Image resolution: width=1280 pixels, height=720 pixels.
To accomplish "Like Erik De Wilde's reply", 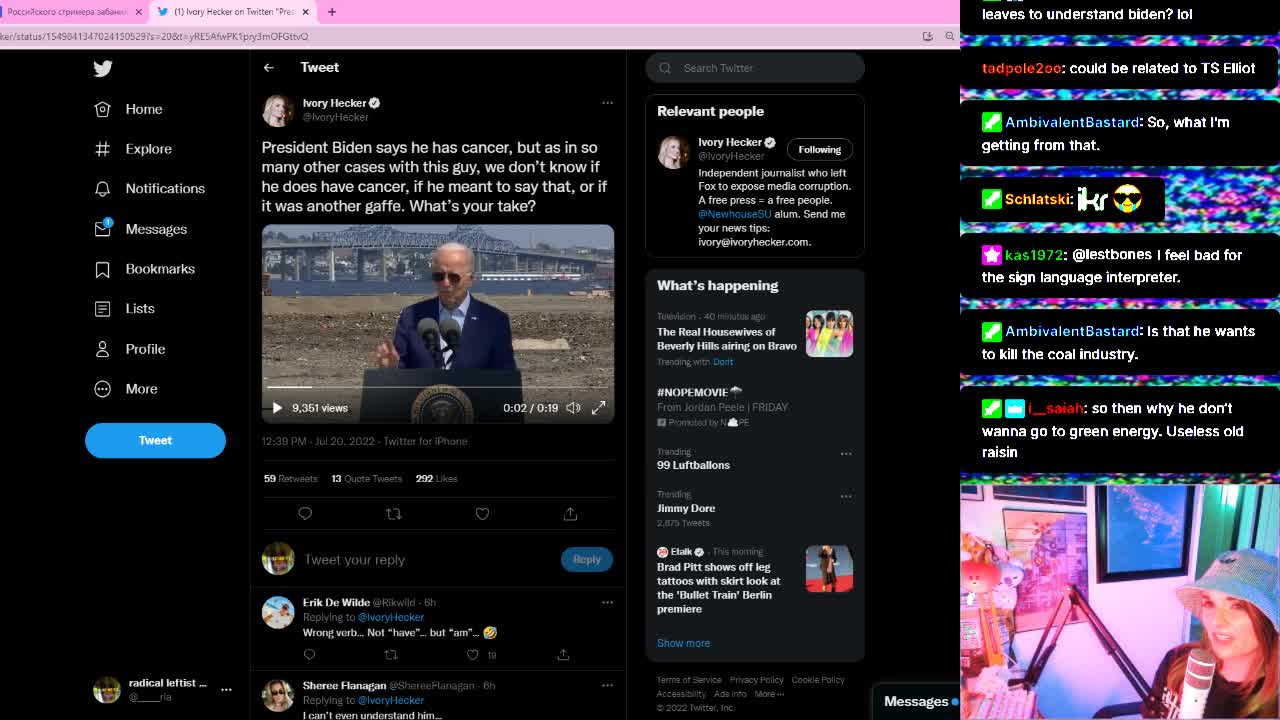I will [473, 655].
